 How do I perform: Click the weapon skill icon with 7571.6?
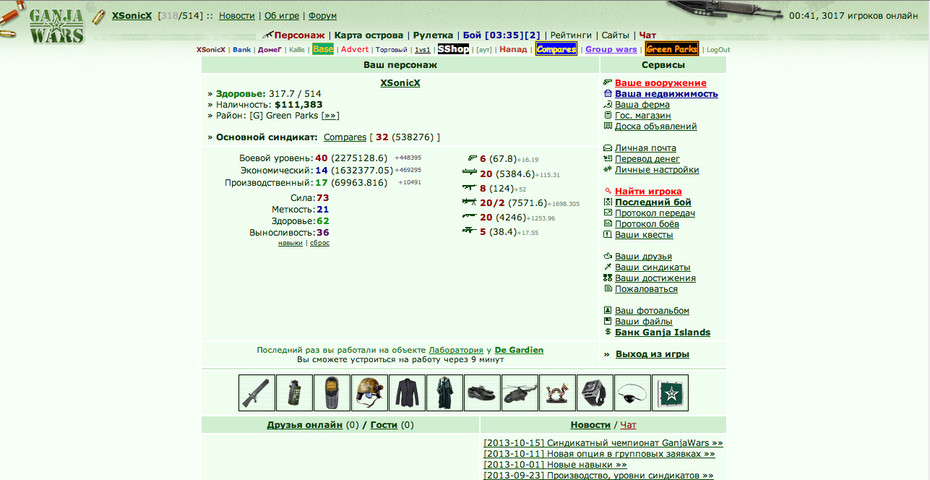click(x=470, y=202)
